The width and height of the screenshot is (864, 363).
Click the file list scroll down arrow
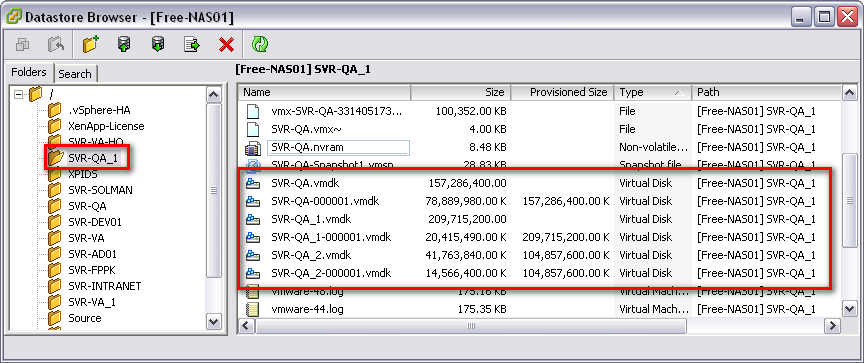point(850,309)
